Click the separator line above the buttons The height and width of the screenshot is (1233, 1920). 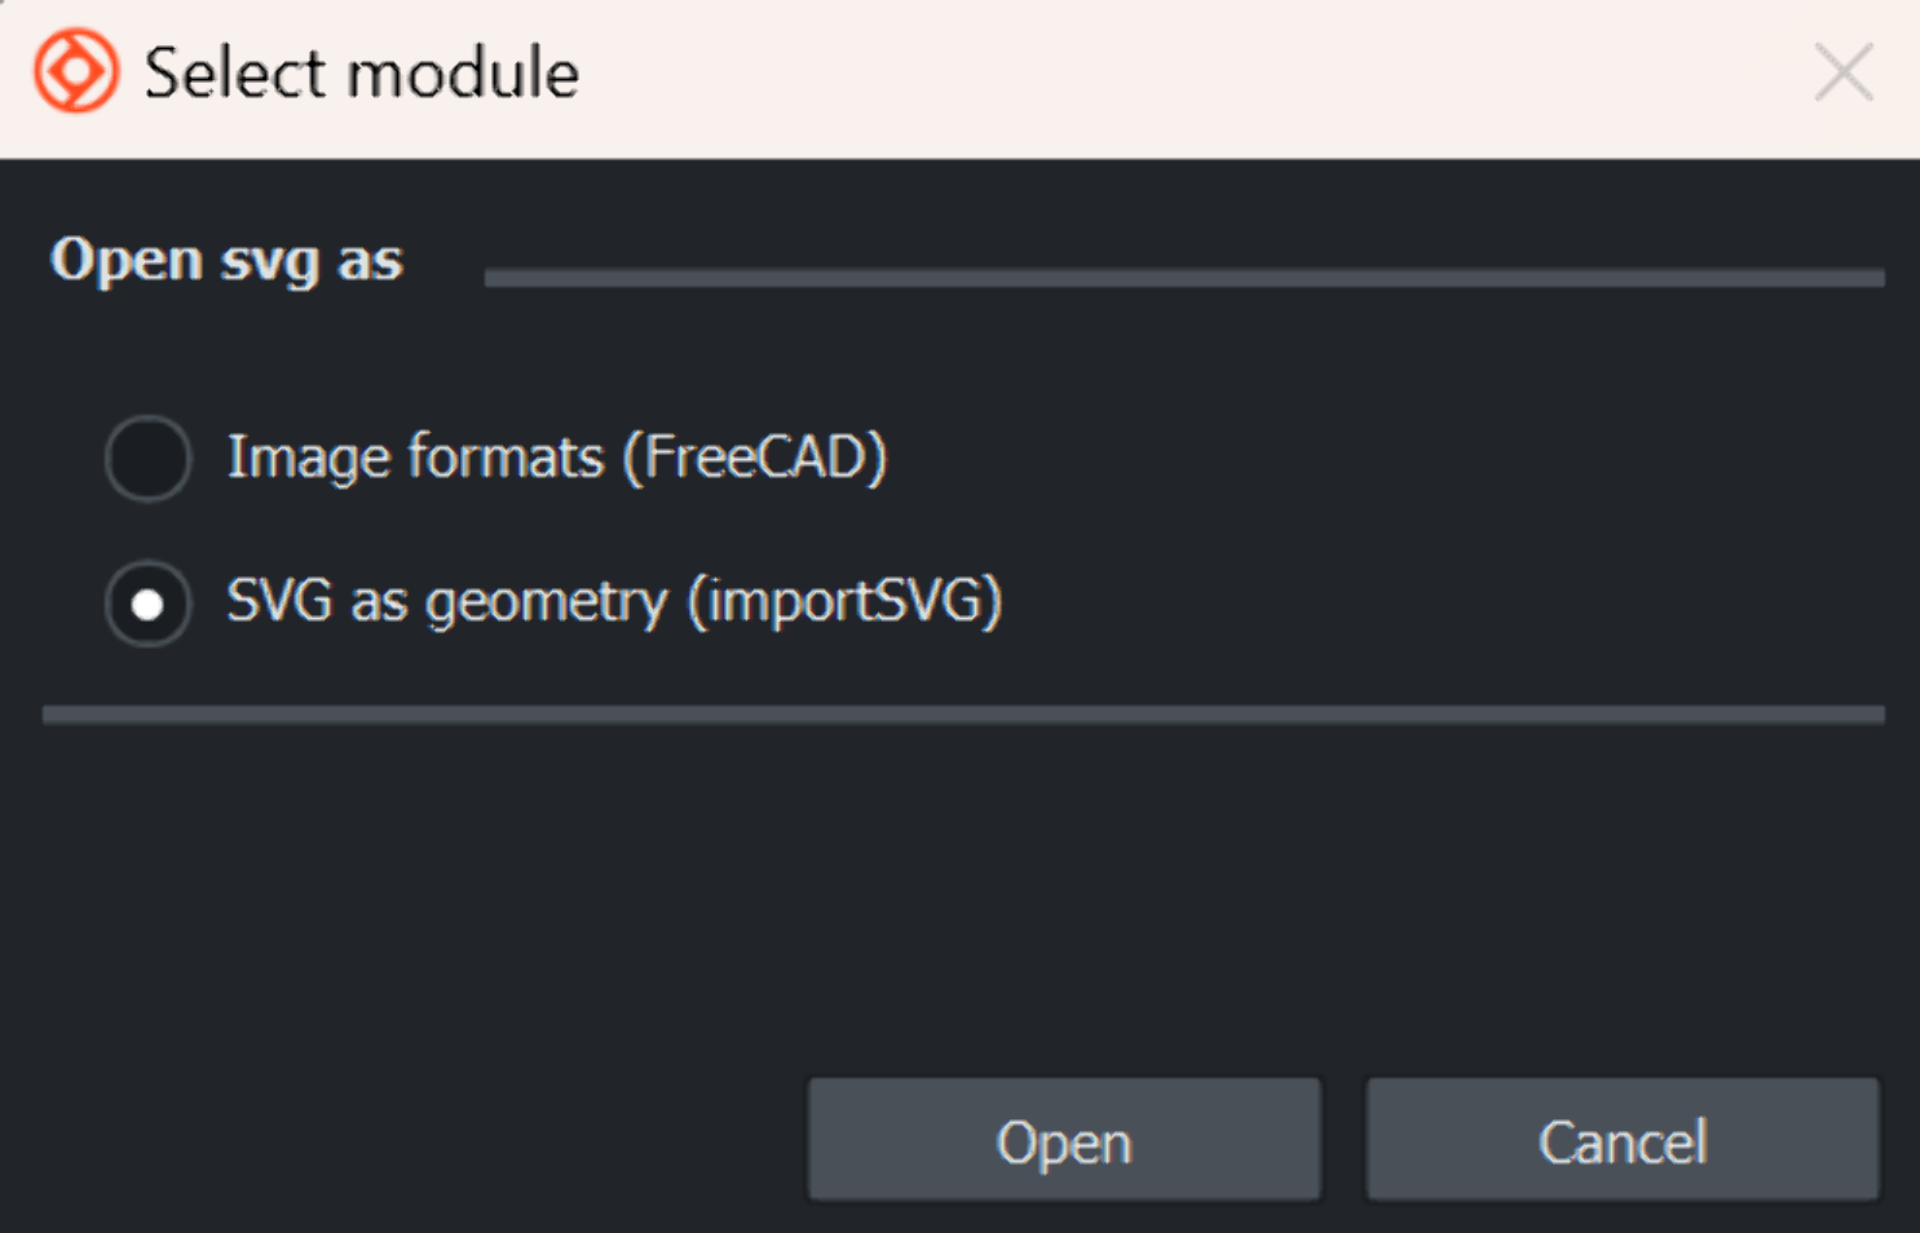(962, 714)
